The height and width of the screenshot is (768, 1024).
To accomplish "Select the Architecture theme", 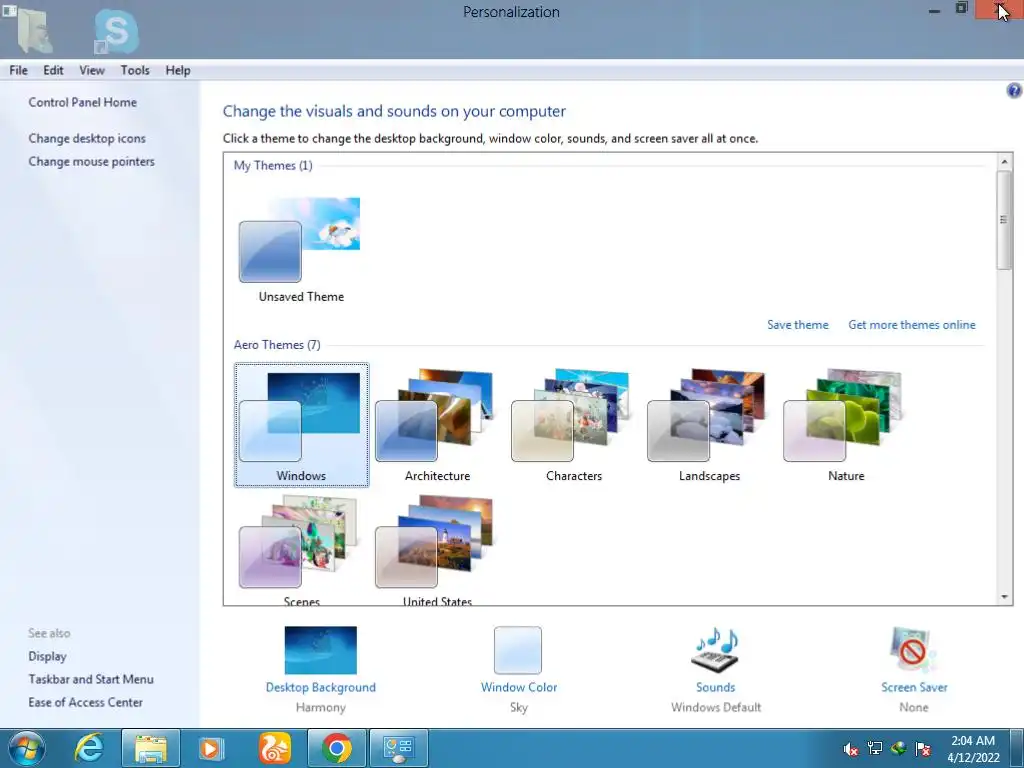I will [x=437, y=424].
